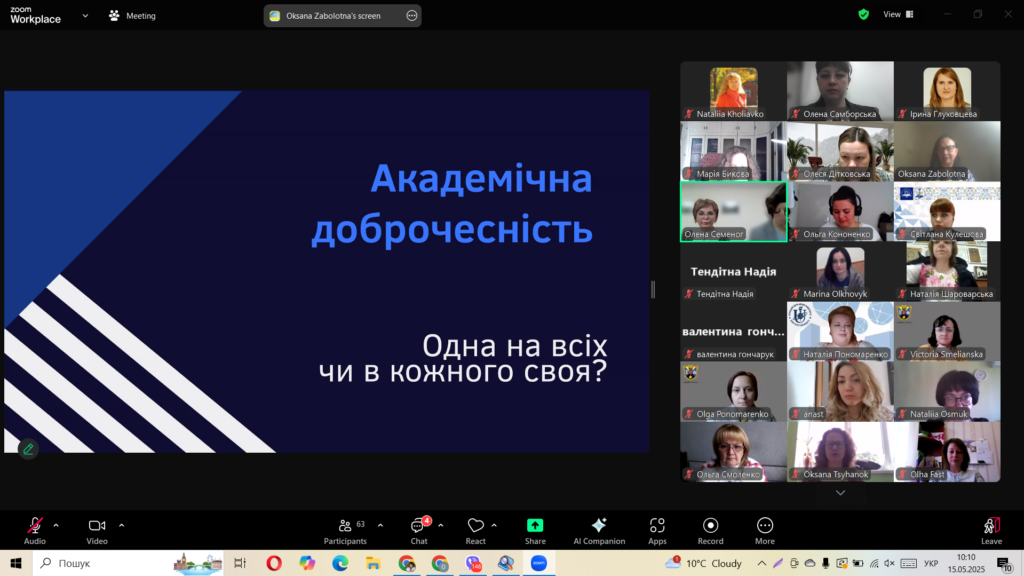1024x576 pixels.
Task: Start recording with the Record button
Action: coord(710,530)
